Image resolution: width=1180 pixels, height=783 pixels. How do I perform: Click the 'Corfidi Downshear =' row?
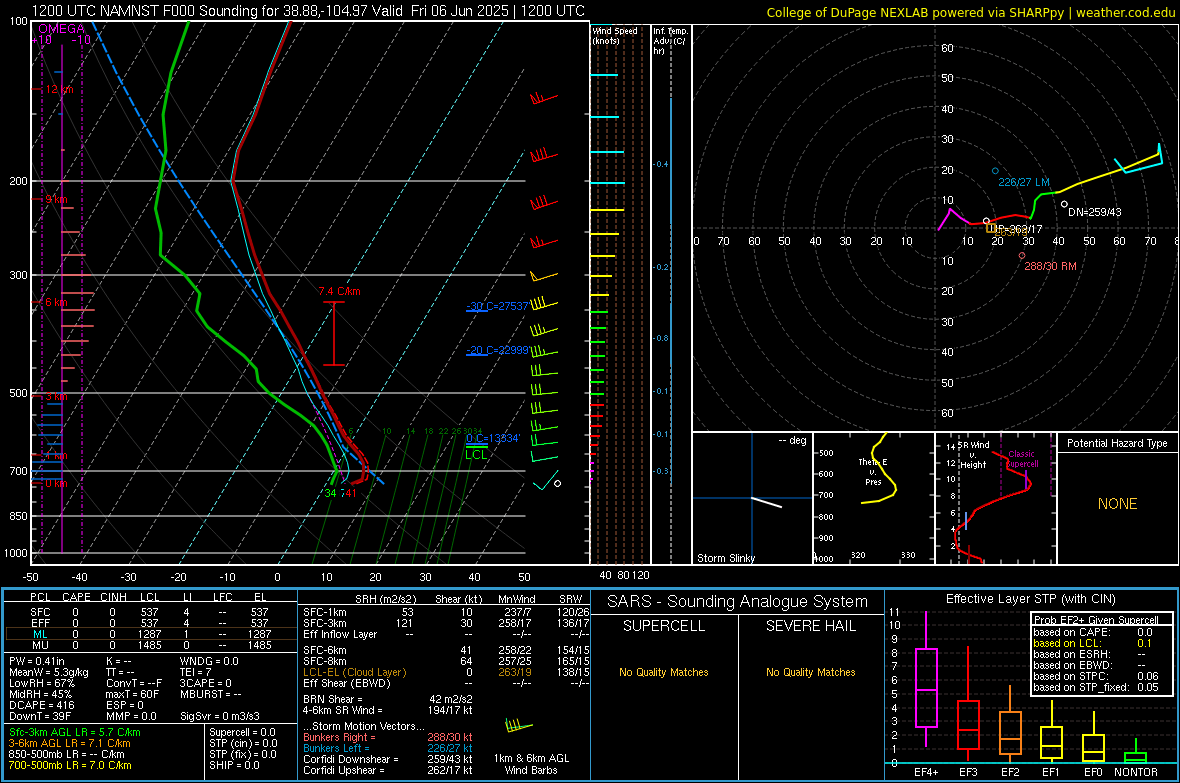pyautogui.click(x=388, y=760)
